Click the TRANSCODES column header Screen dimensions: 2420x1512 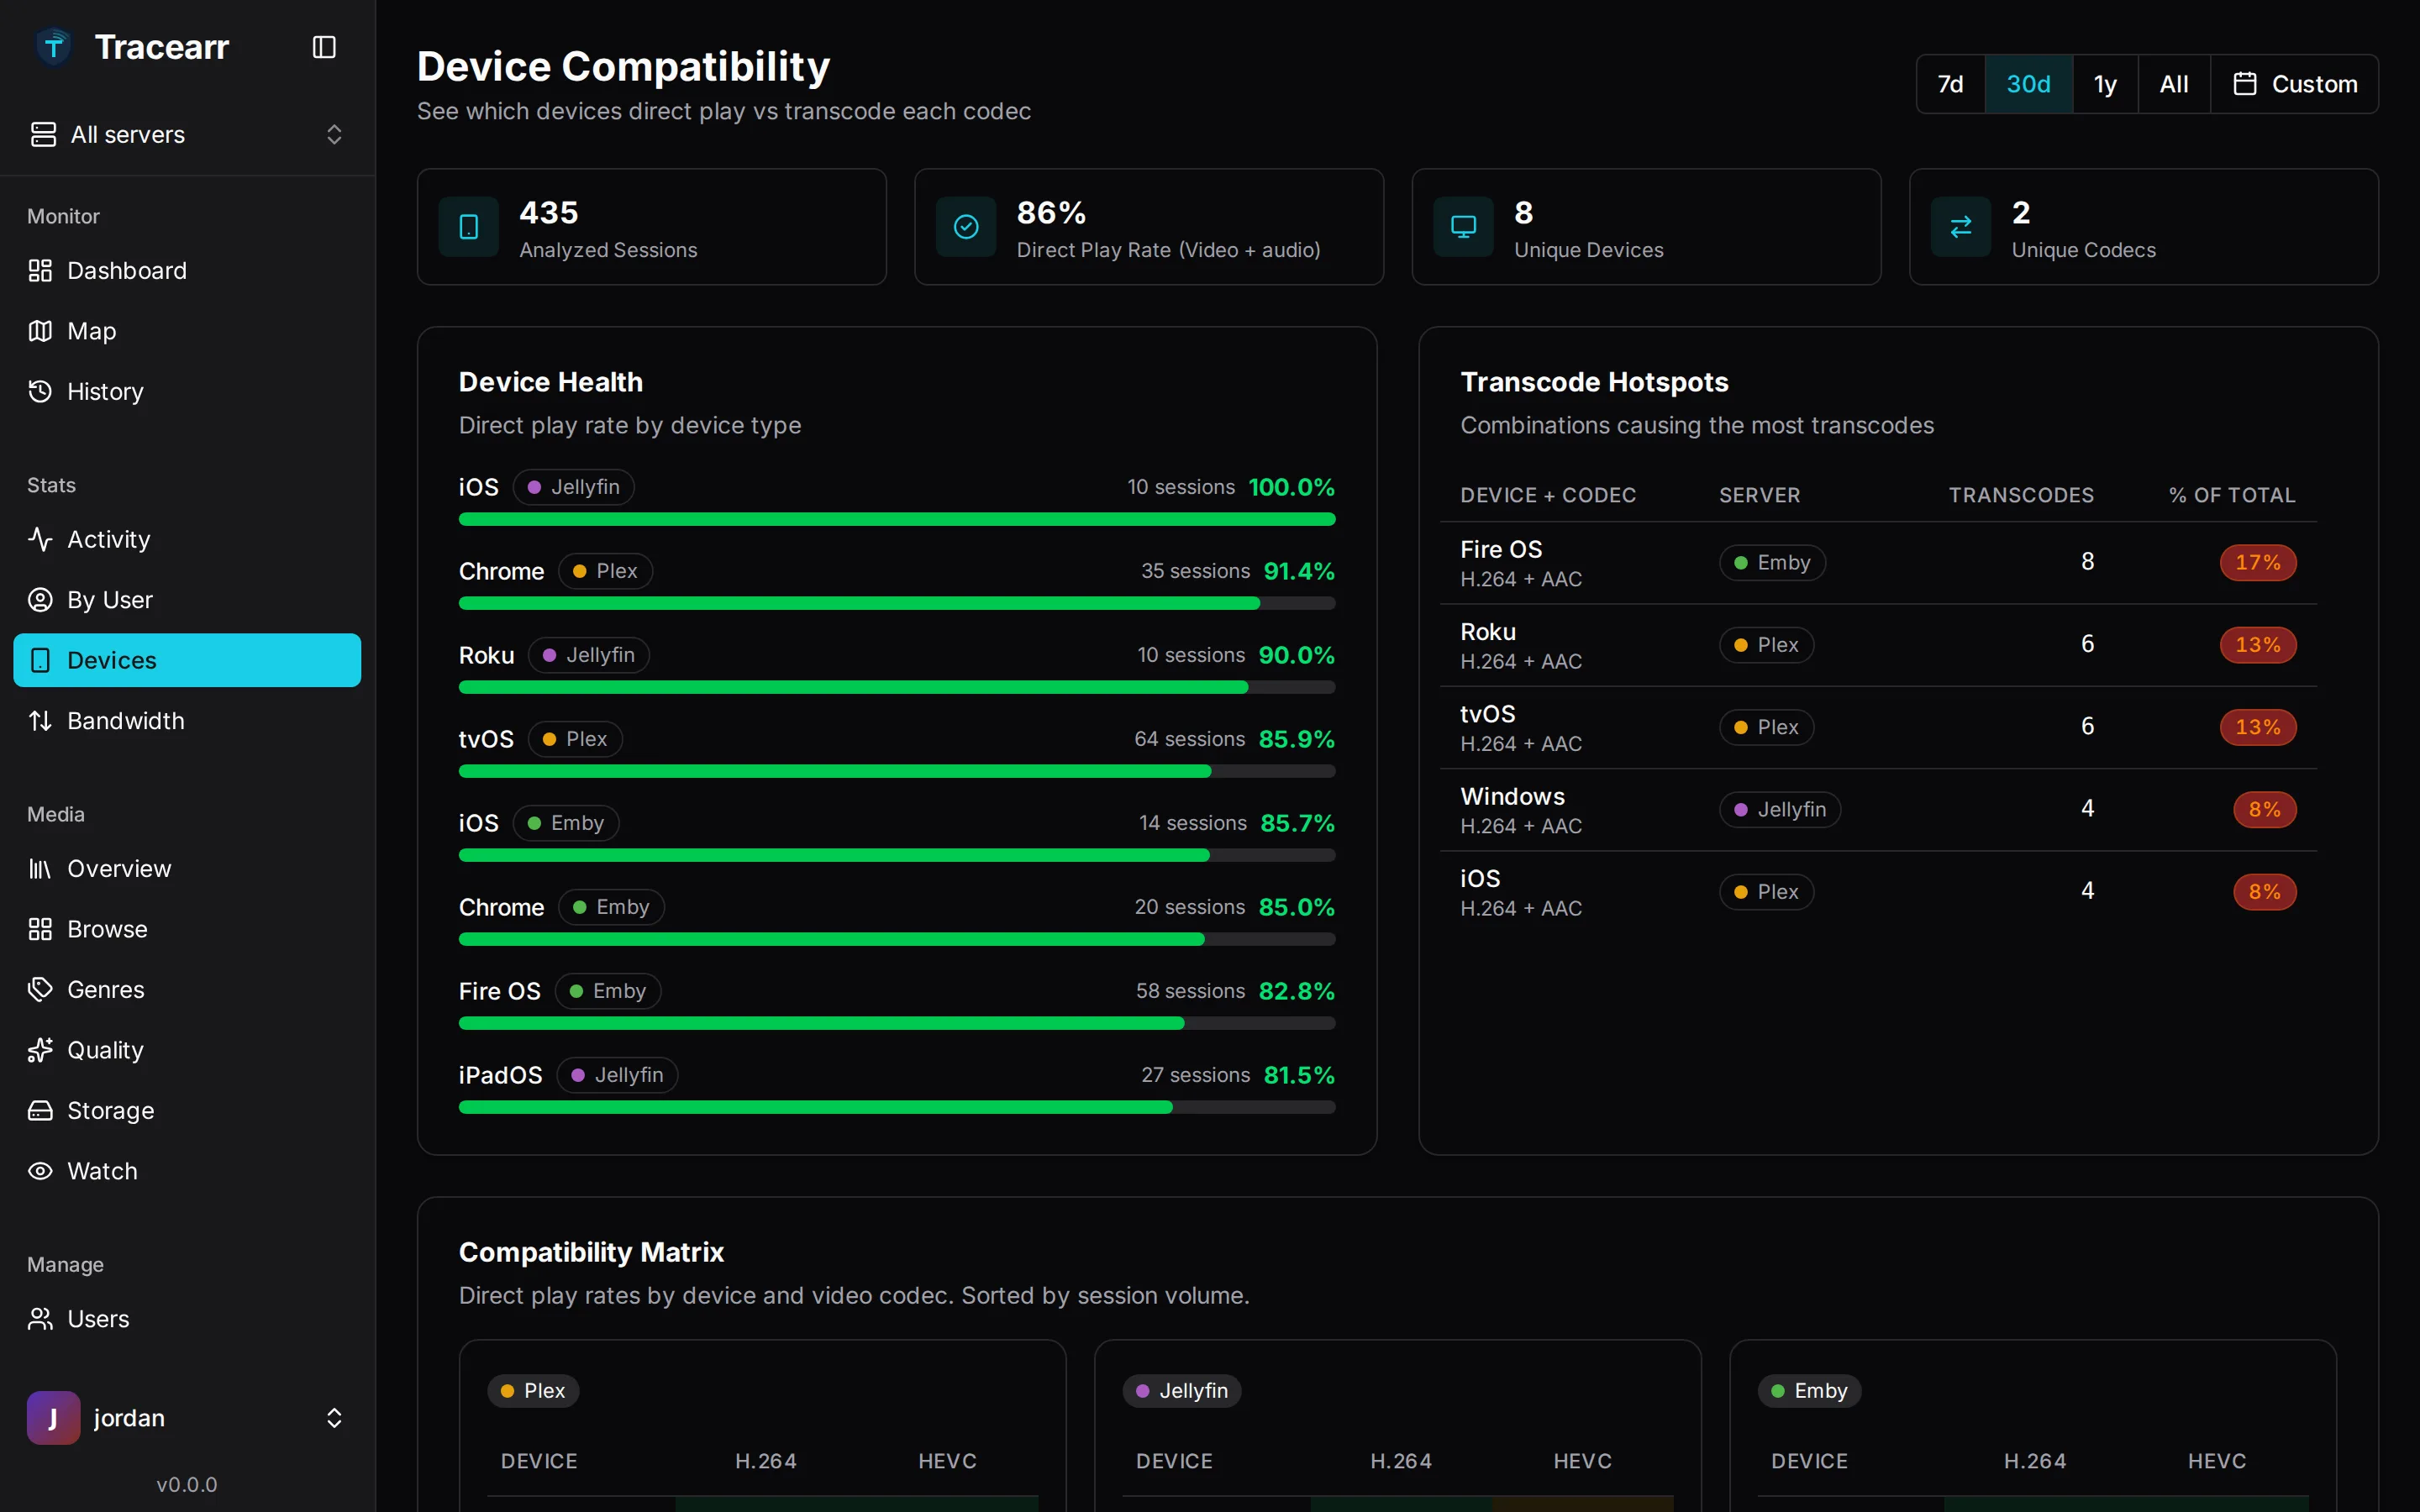2021,495
